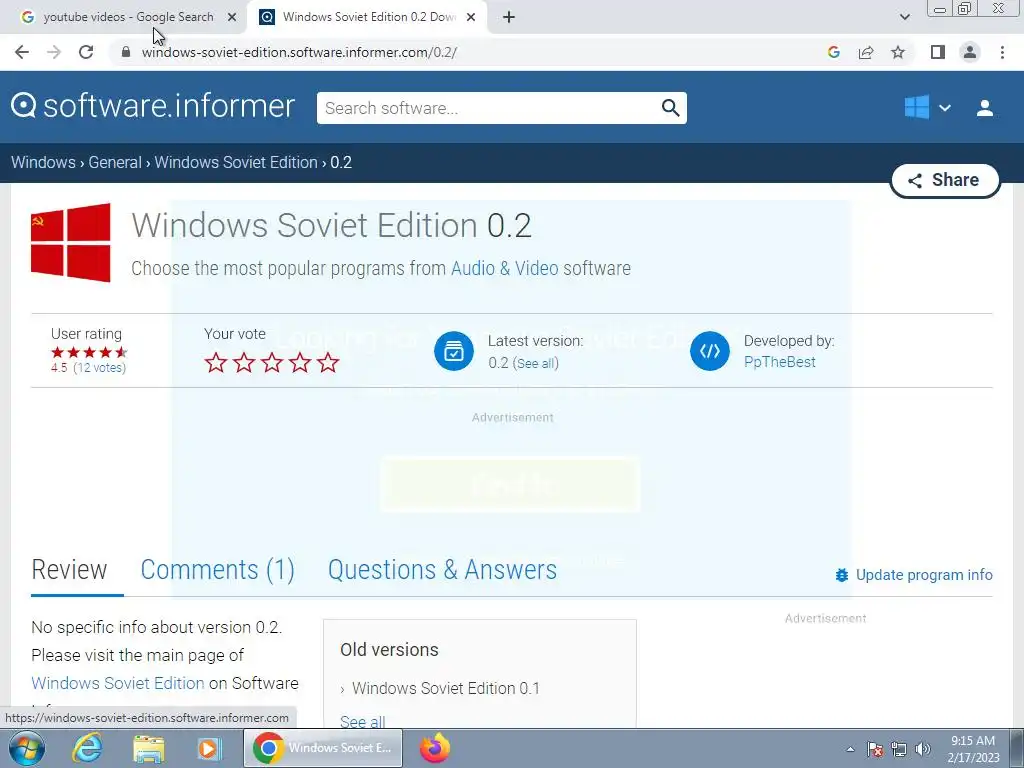Click the padlock site info icon
The height and width of the screenshot is (768, 1024).
126,52
